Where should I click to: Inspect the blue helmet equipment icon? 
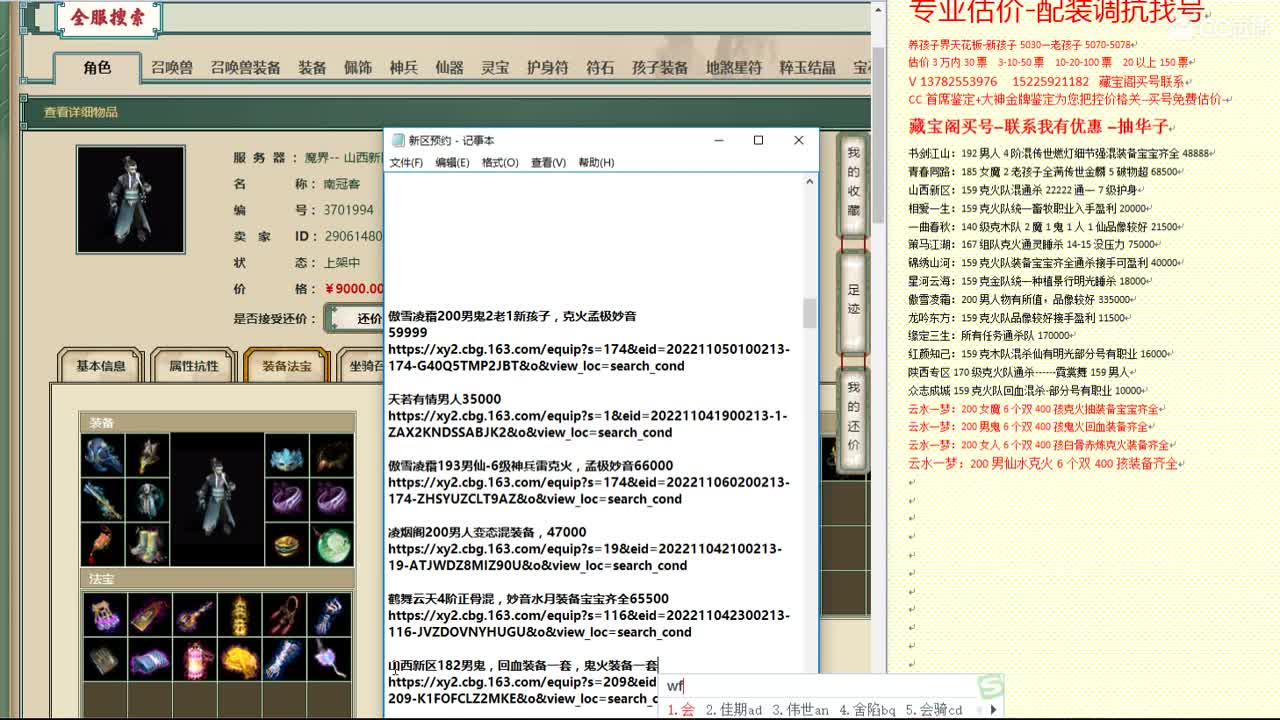[102, 455]
